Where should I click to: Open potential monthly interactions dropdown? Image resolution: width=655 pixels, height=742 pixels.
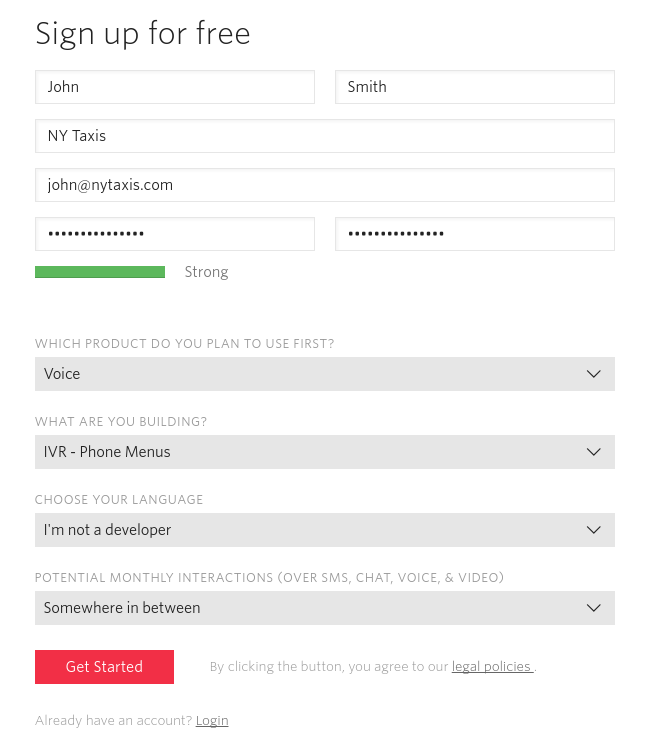[x=300, y=608]
